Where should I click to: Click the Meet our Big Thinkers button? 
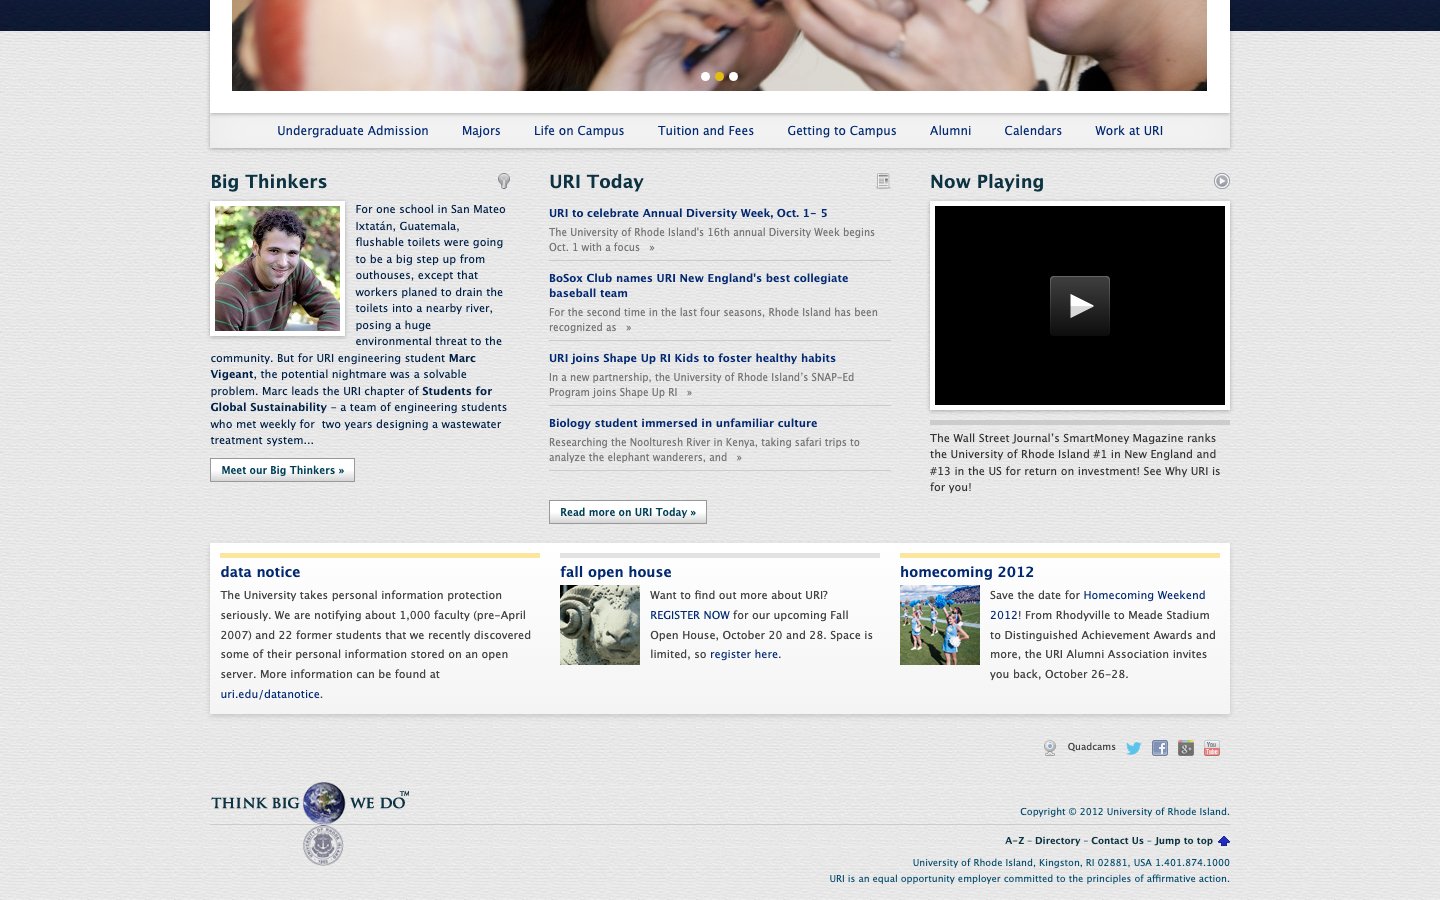[x=282, y=470]
